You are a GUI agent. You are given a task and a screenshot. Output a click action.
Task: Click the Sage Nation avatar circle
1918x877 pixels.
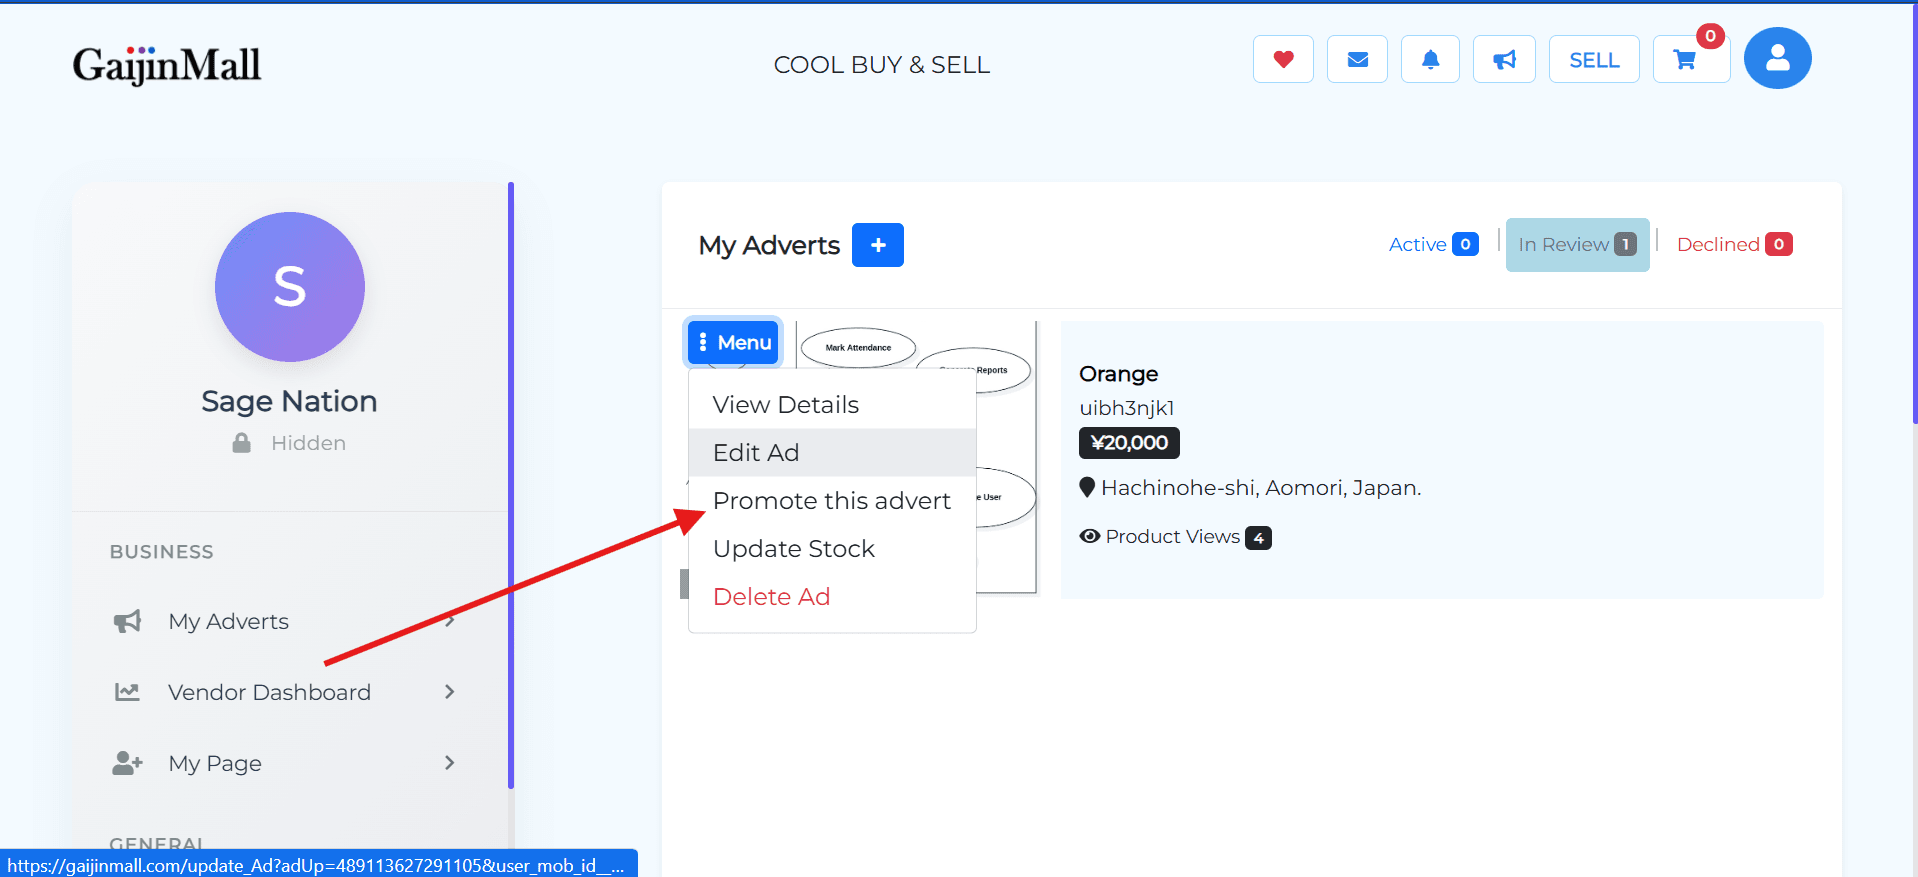(x=290, y=287)
